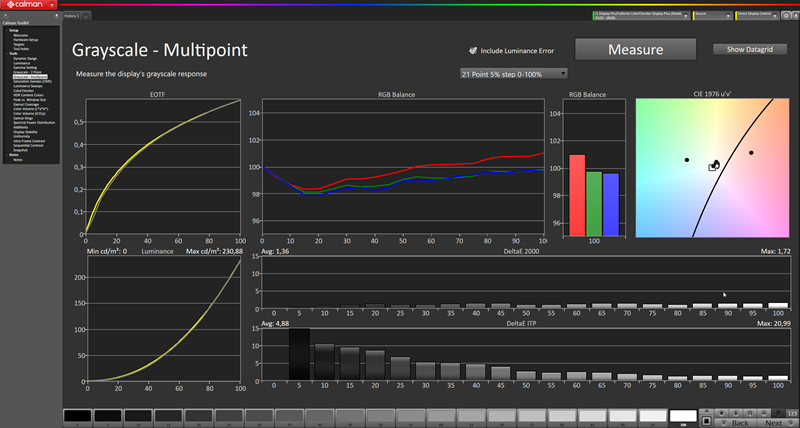Select the 100% white grayscale swatch
Viewport: 800px width, 428px height.
pyautogui.click(x=683, y=416)
